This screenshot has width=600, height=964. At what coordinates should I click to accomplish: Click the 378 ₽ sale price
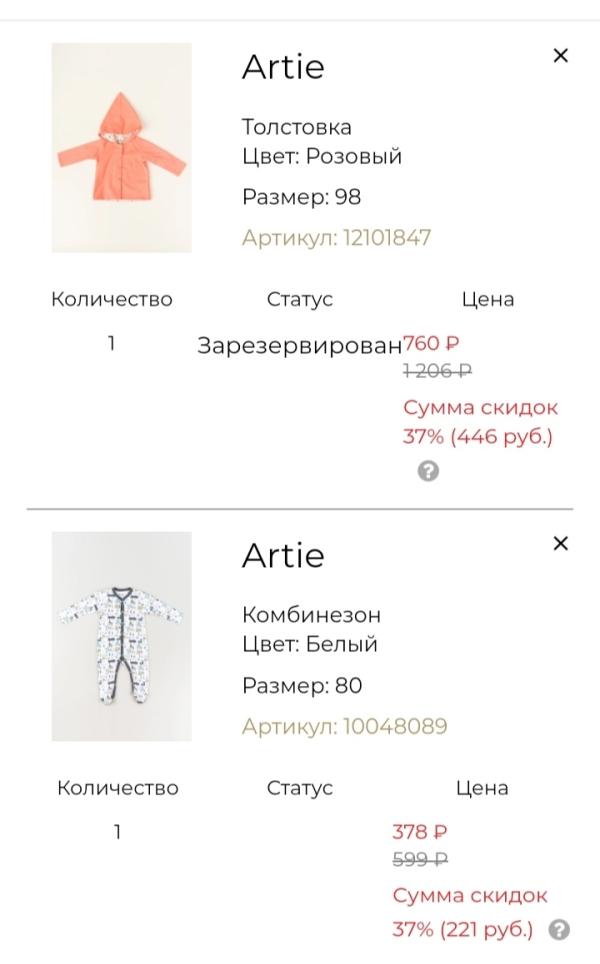pyautogui.click(x=419, y=832)
